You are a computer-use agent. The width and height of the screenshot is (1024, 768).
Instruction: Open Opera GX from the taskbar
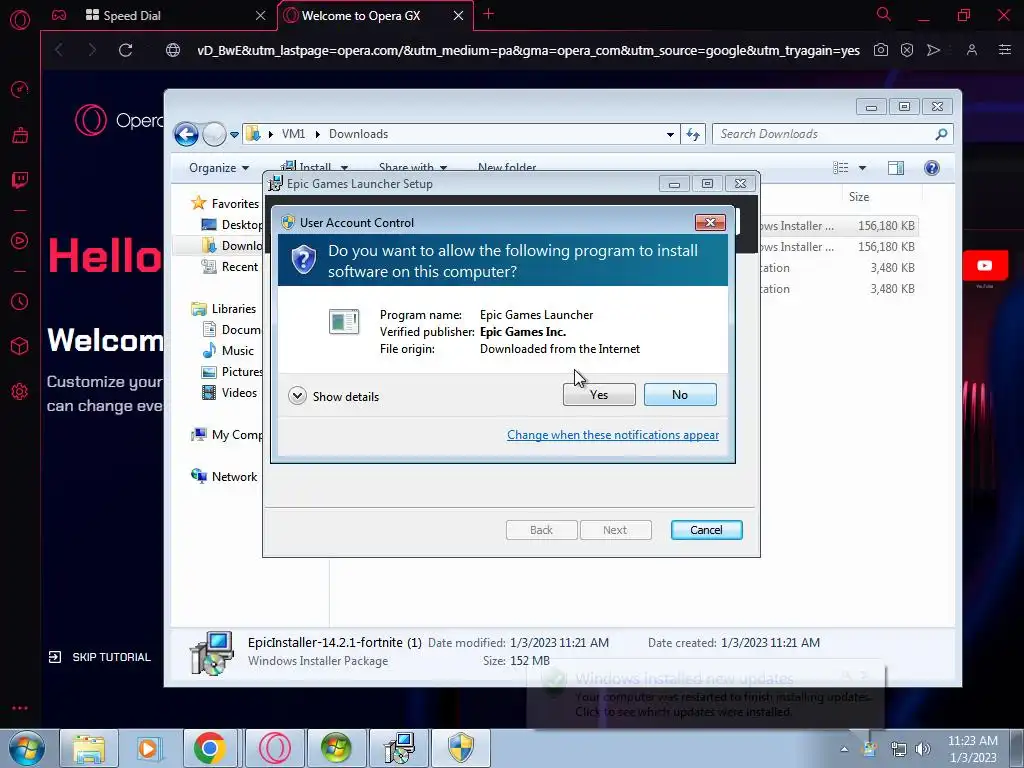[x=275, y=748]
